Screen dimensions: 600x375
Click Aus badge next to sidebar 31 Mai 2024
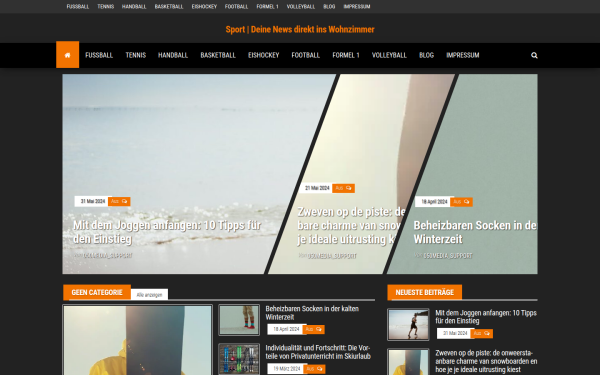point(482,333)
